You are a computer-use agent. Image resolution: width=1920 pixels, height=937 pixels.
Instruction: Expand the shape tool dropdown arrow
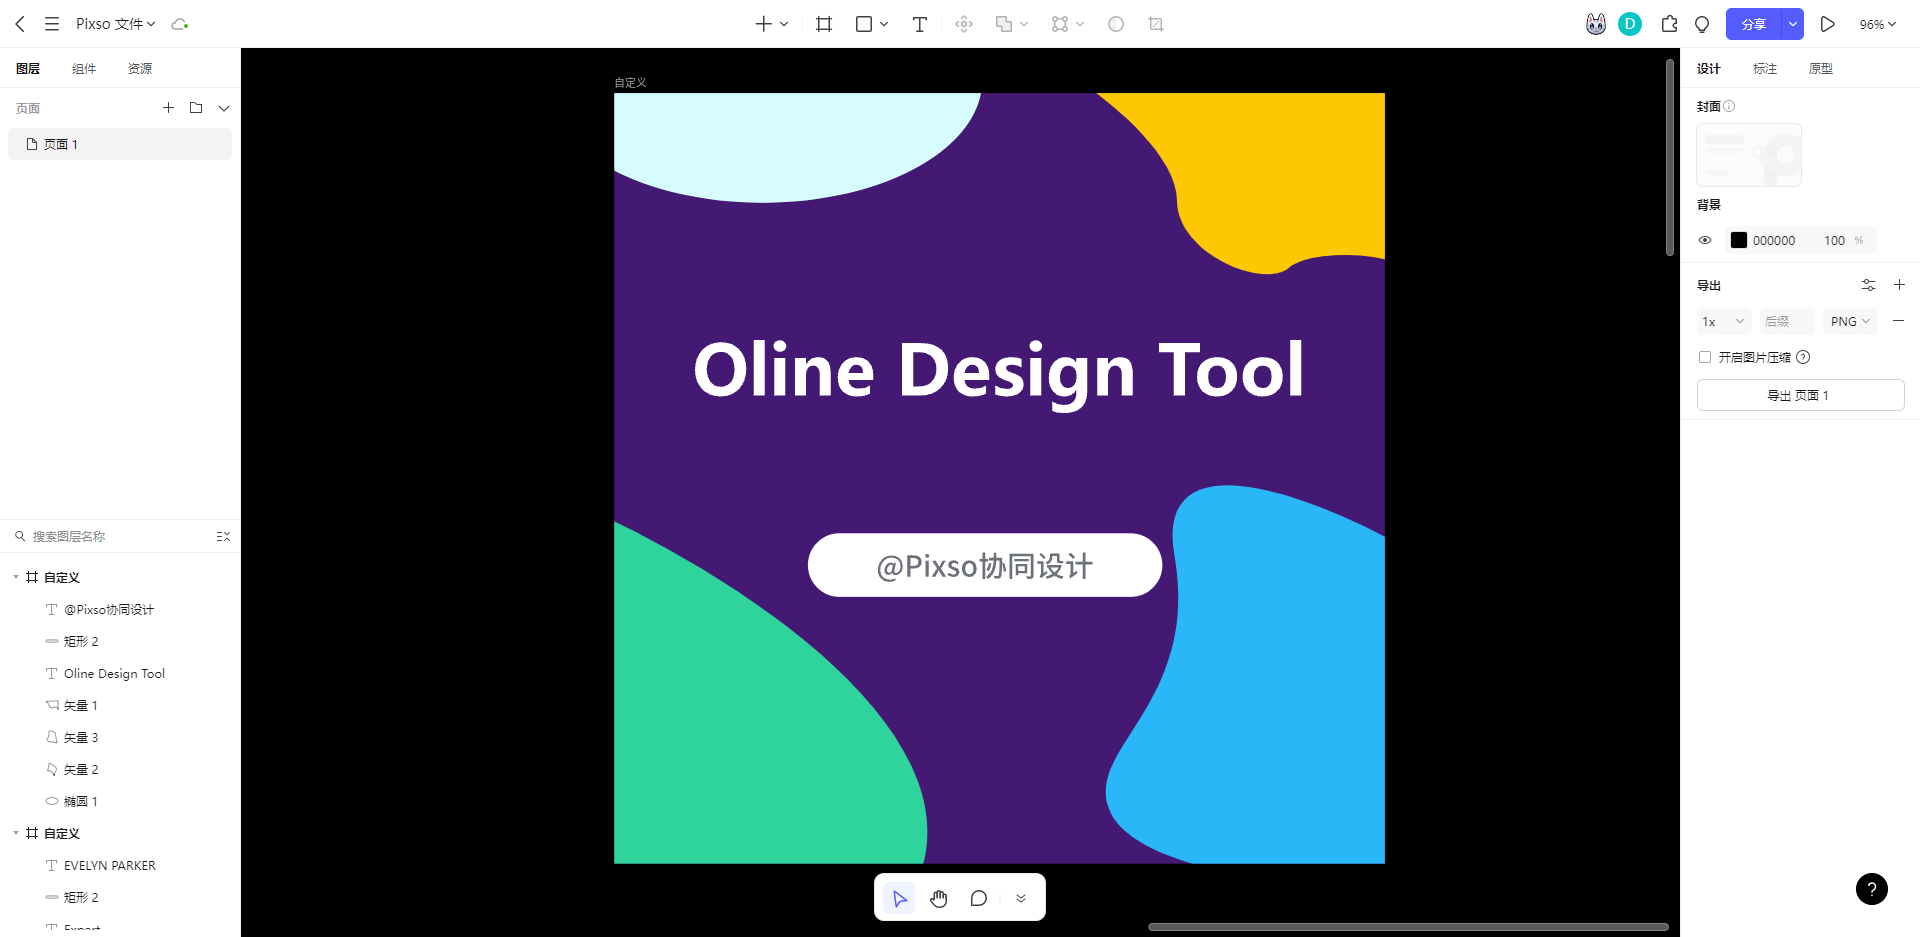click(x=884, y=24)
